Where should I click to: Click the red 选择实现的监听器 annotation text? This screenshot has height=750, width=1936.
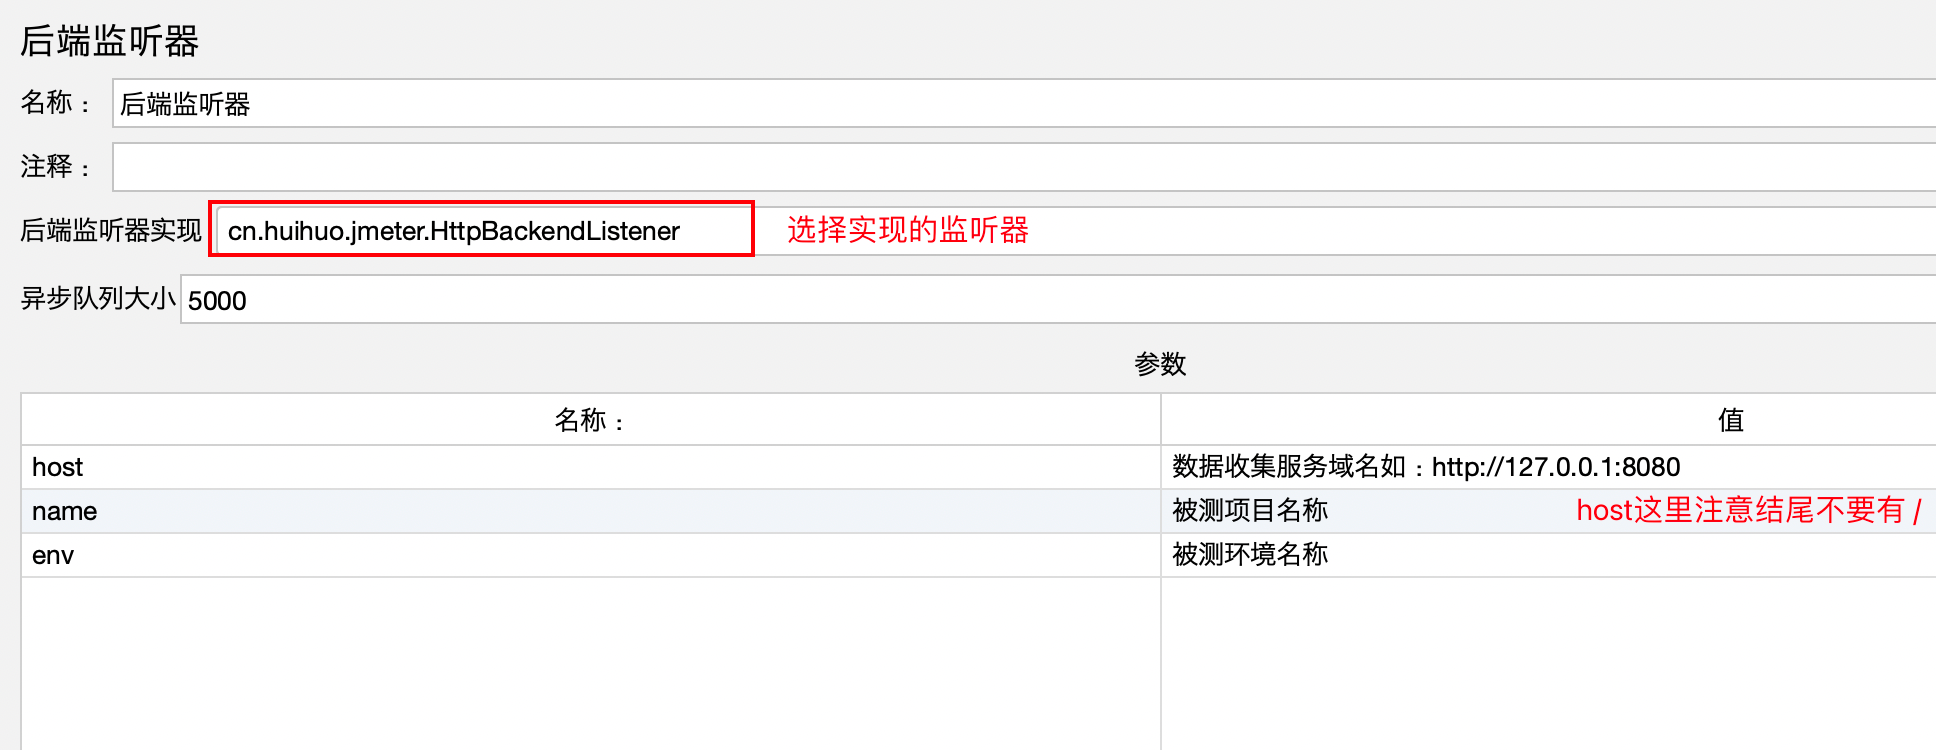click(x=908, y=230)
